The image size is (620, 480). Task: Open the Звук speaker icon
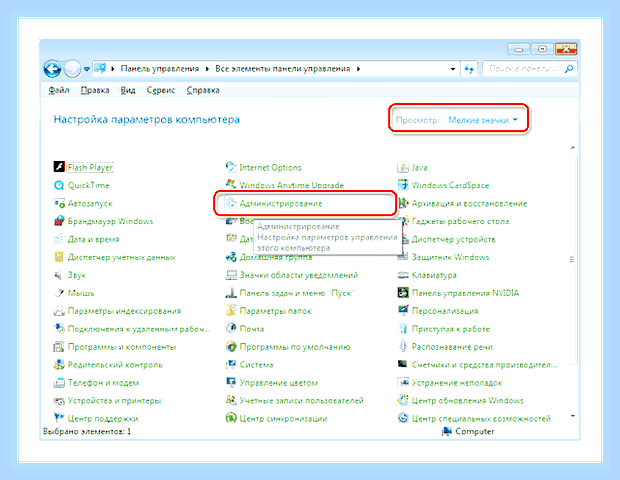tap(59, 275)
